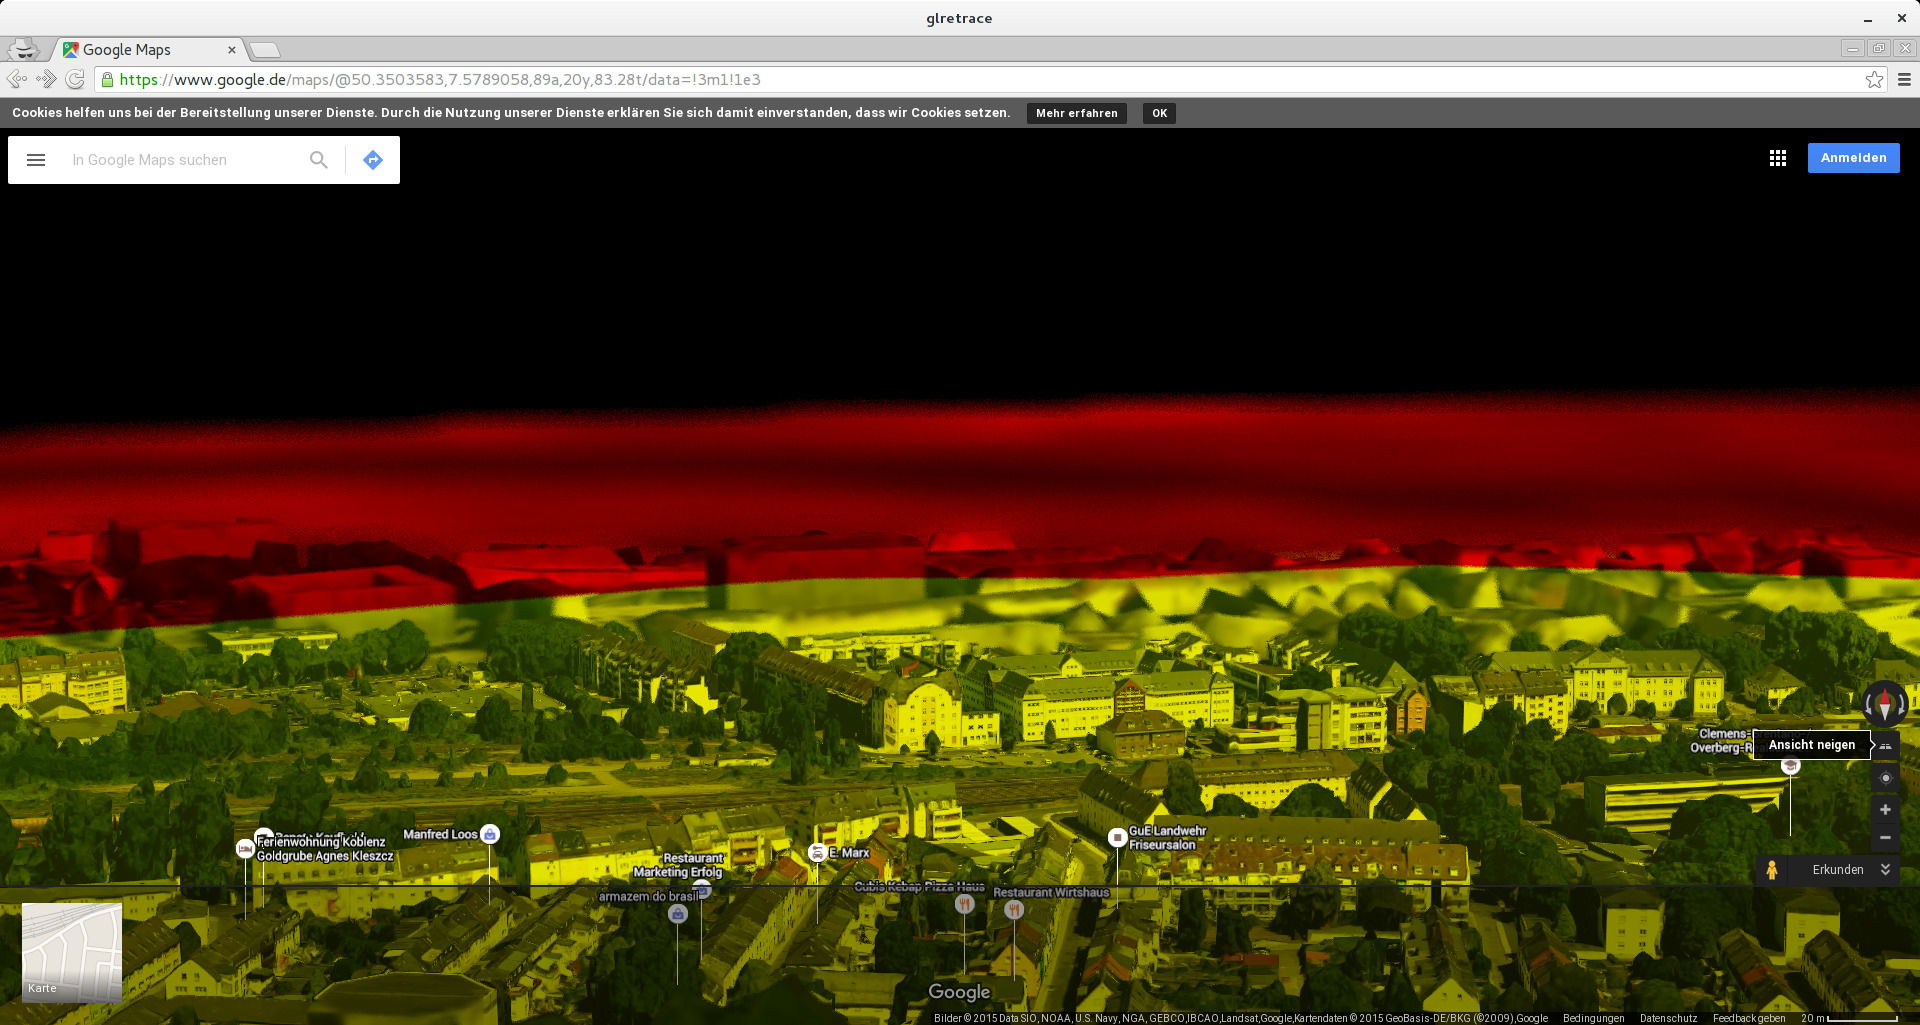
Task: Open directions with the blue arrow icon
Action: pos(373,160)
